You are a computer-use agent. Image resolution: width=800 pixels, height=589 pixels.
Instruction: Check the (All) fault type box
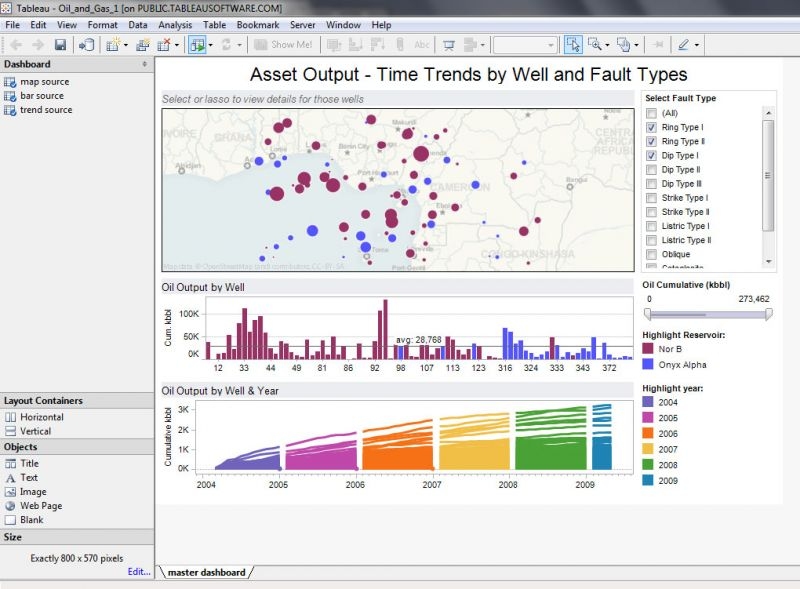[652, 114]
